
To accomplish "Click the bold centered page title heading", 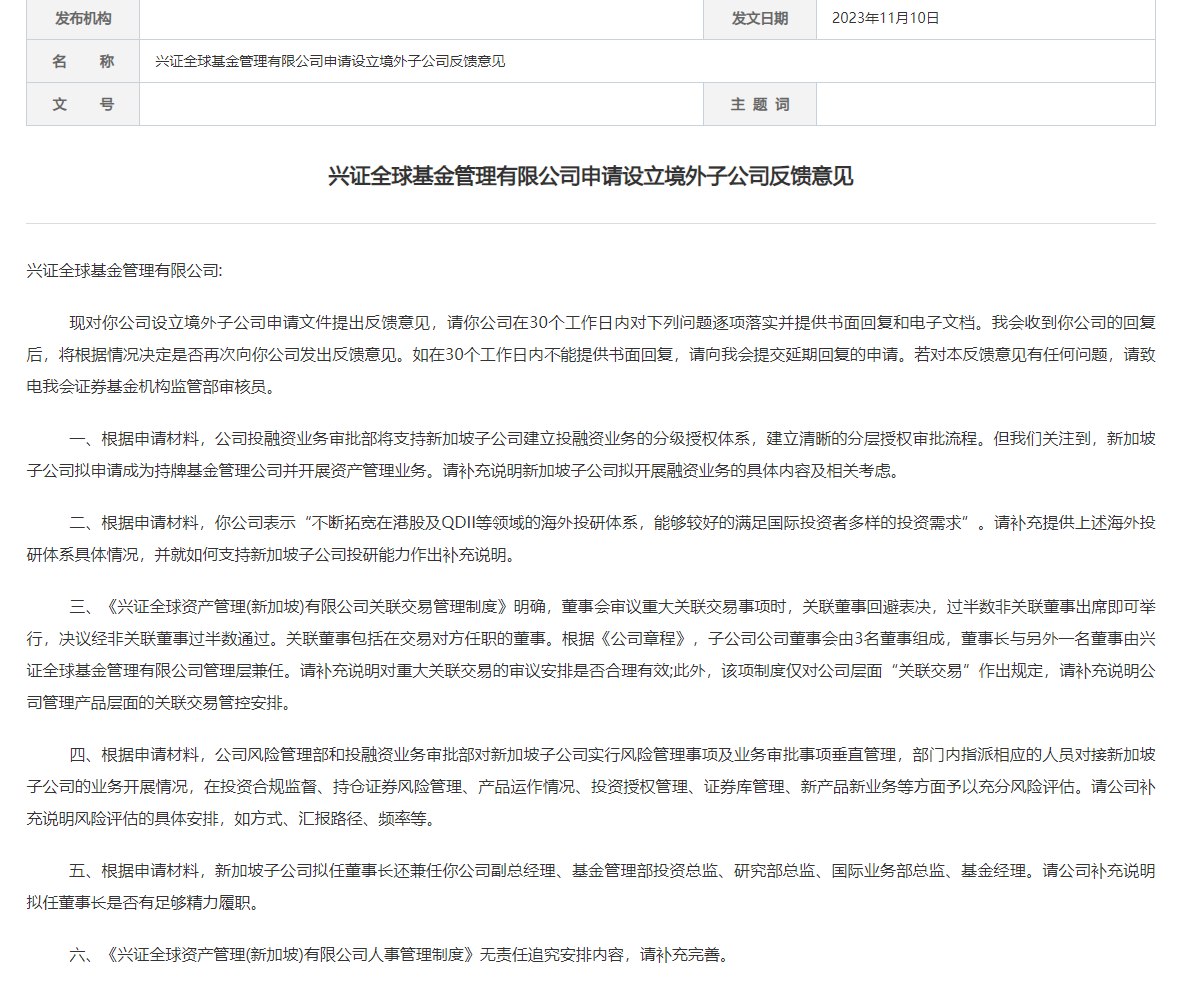I will (x=590, y=177).
